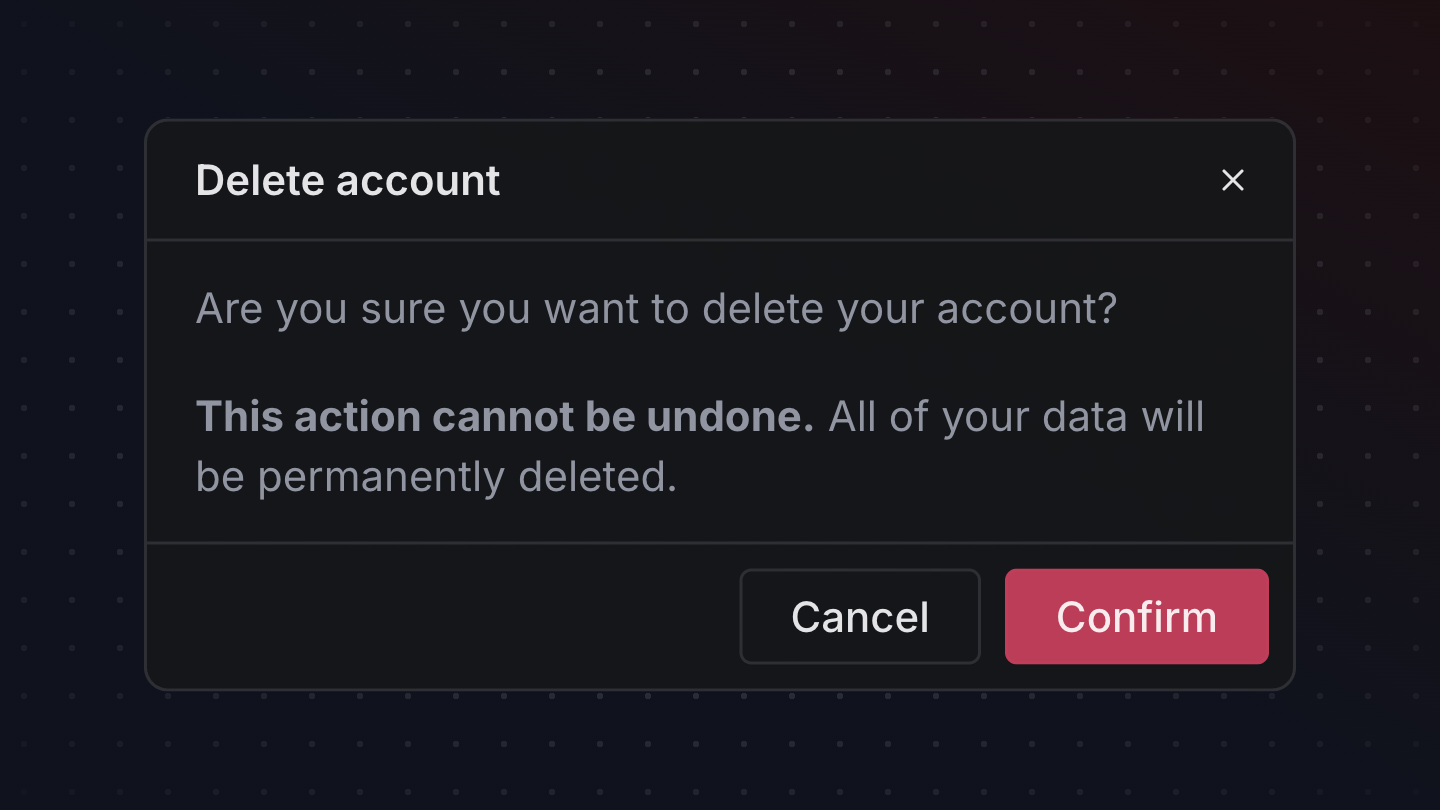Click the dark backdrop below the dialog box
Image resolution: width=1440 pixels, height=810 pixels.
click(720, 750)
